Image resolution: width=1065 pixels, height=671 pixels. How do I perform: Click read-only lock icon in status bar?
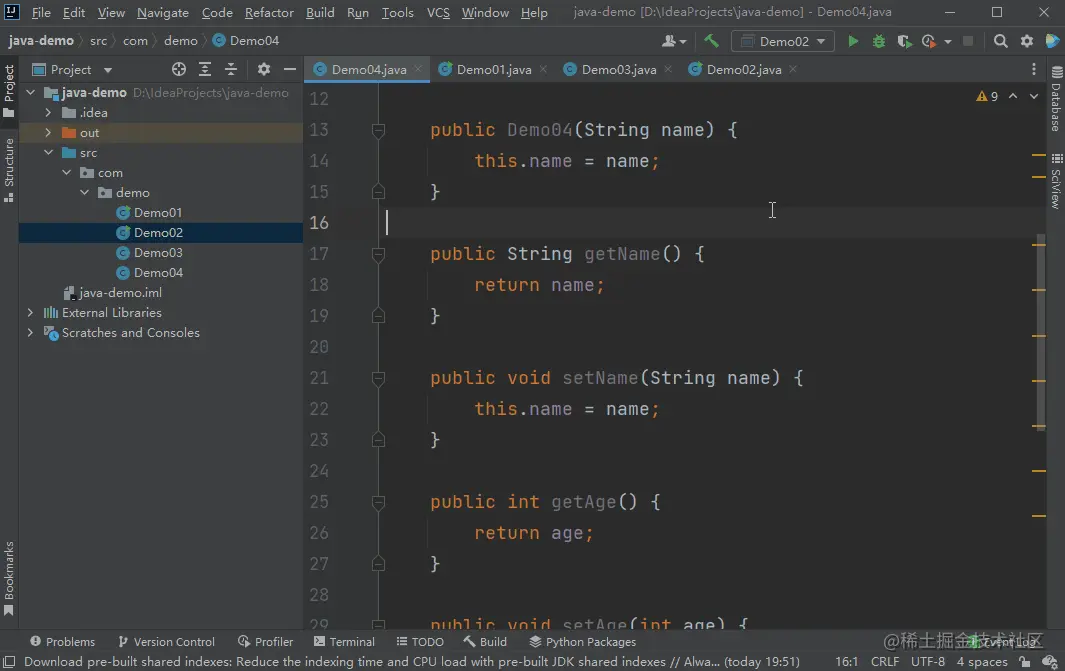click(x=1024, y=661)
